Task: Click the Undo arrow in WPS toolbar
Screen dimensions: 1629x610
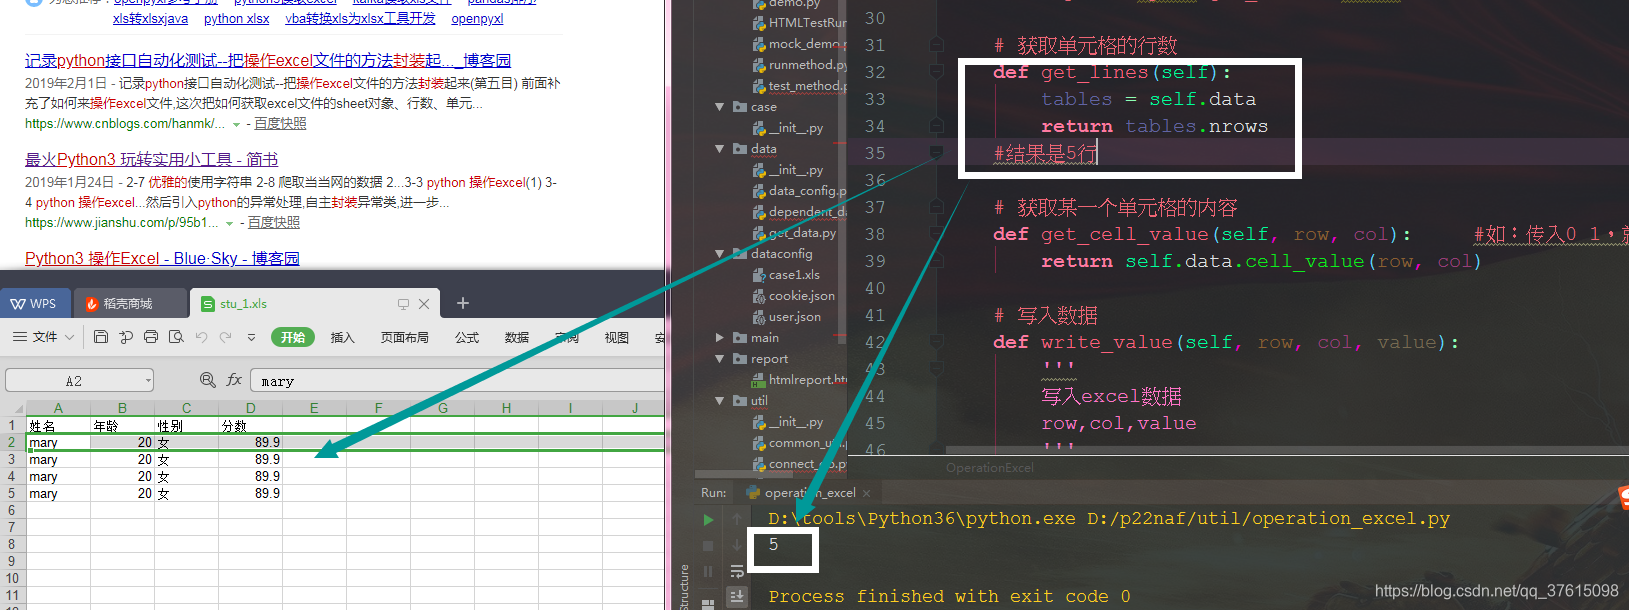Action: [x=201, y=337]
